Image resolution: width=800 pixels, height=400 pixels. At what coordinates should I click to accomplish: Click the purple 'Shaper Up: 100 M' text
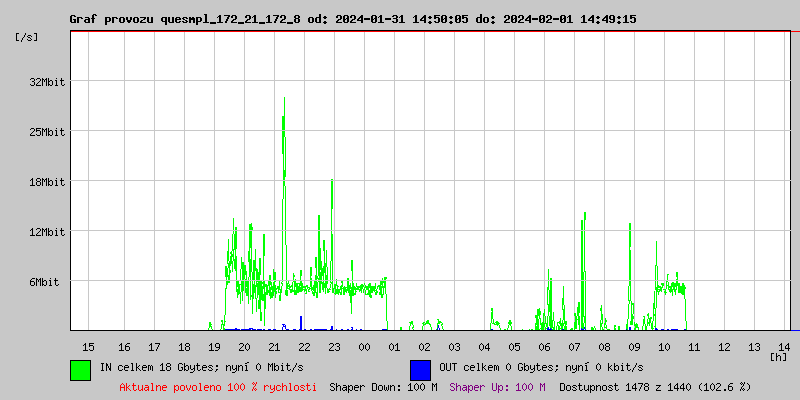497,387
